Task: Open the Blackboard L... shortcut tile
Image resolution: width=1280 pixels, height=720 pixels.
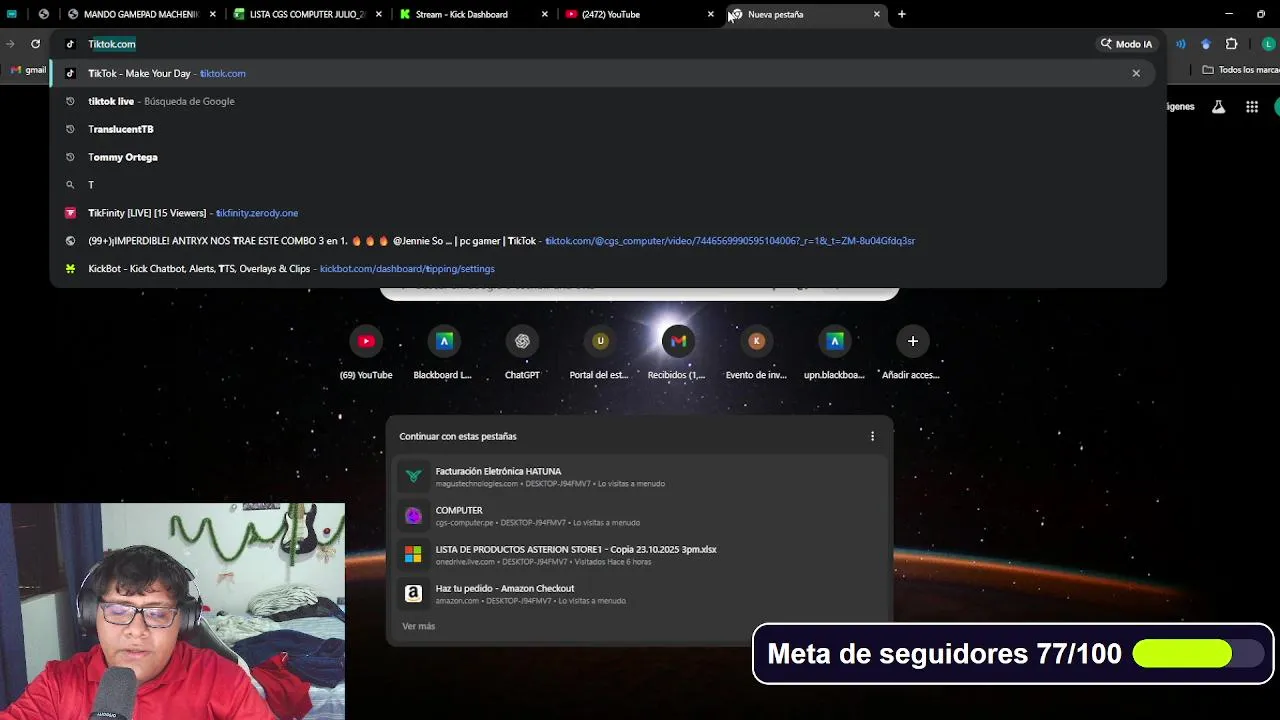Action: tap(444, 353)
